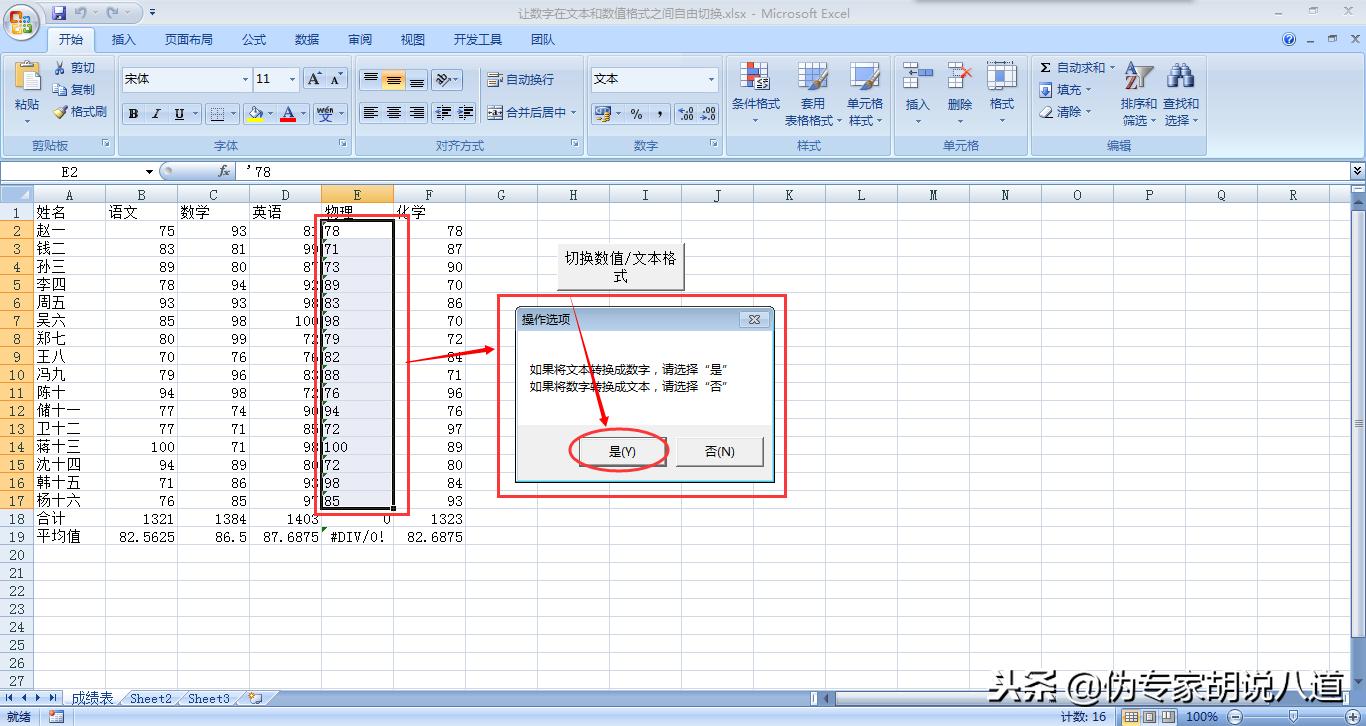Image resolution: width=1366 pixels, height=726 pixels.
Task: Switch to the 插入 ribbon tab
Action: coord(124,40)
